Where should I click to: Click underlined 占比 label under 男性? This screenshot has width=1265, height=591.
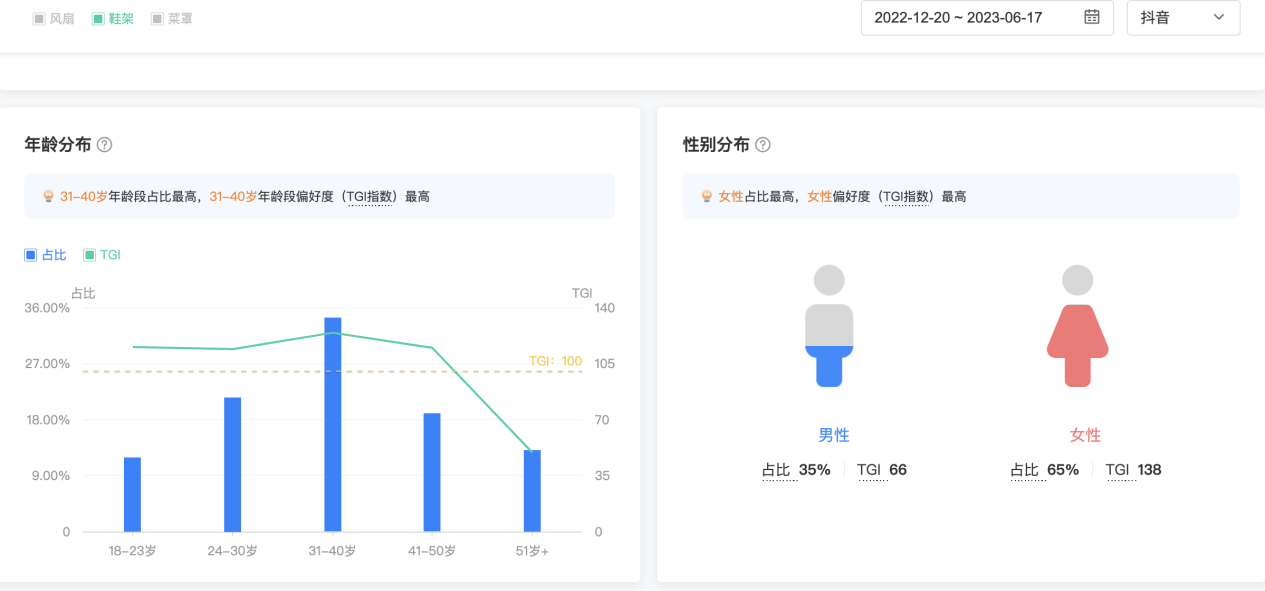(776, 470)
